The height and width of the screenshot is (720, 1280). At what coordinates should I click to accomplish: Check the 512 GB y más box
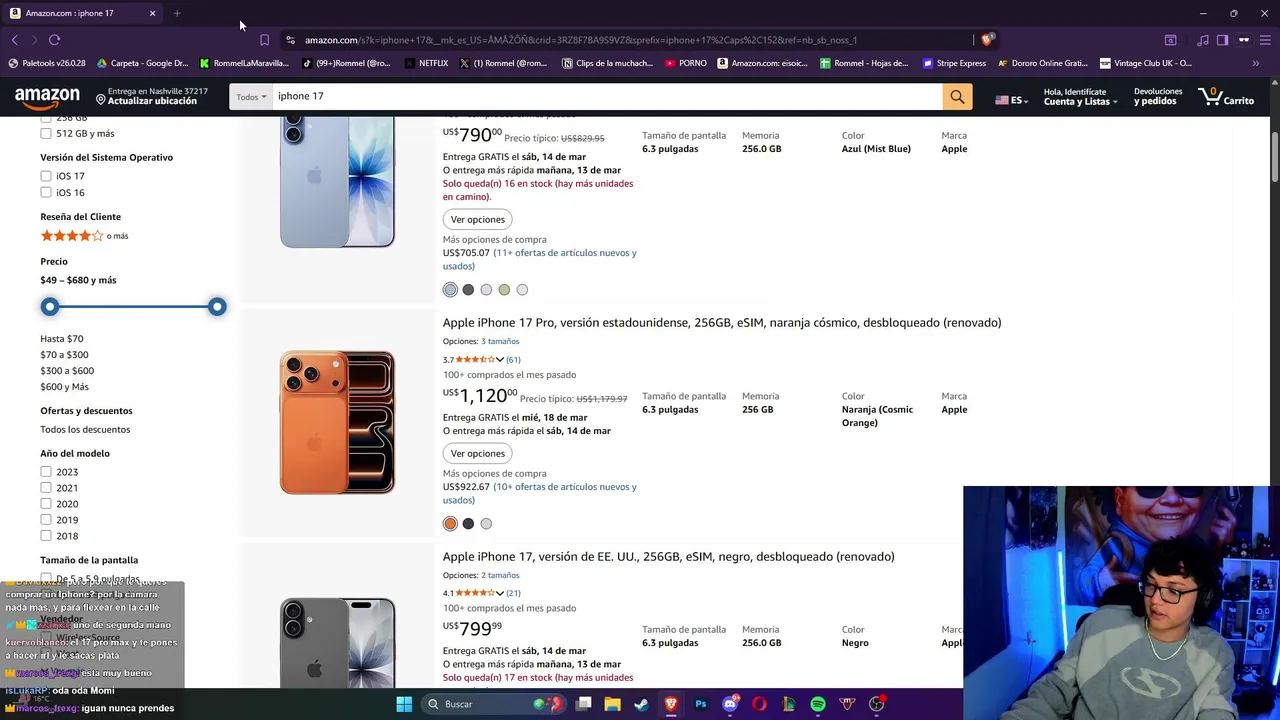pos(46,133)
